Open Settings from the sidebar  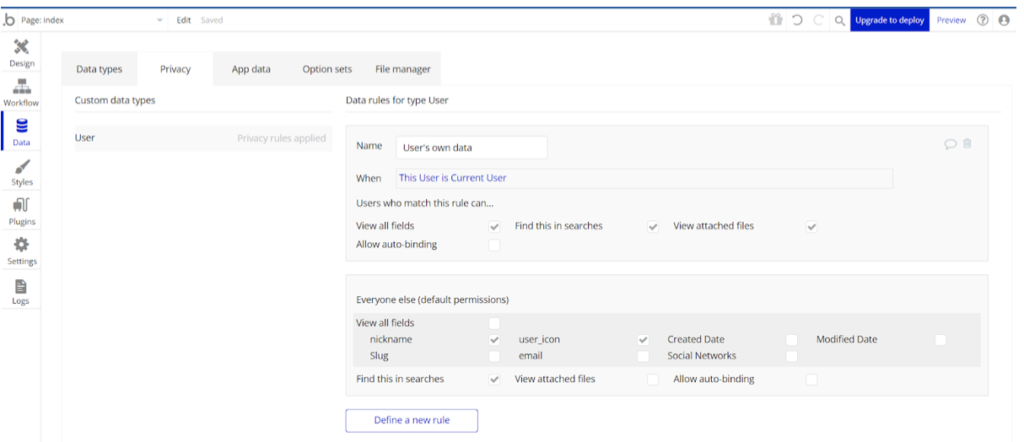(x=21, y=250)
